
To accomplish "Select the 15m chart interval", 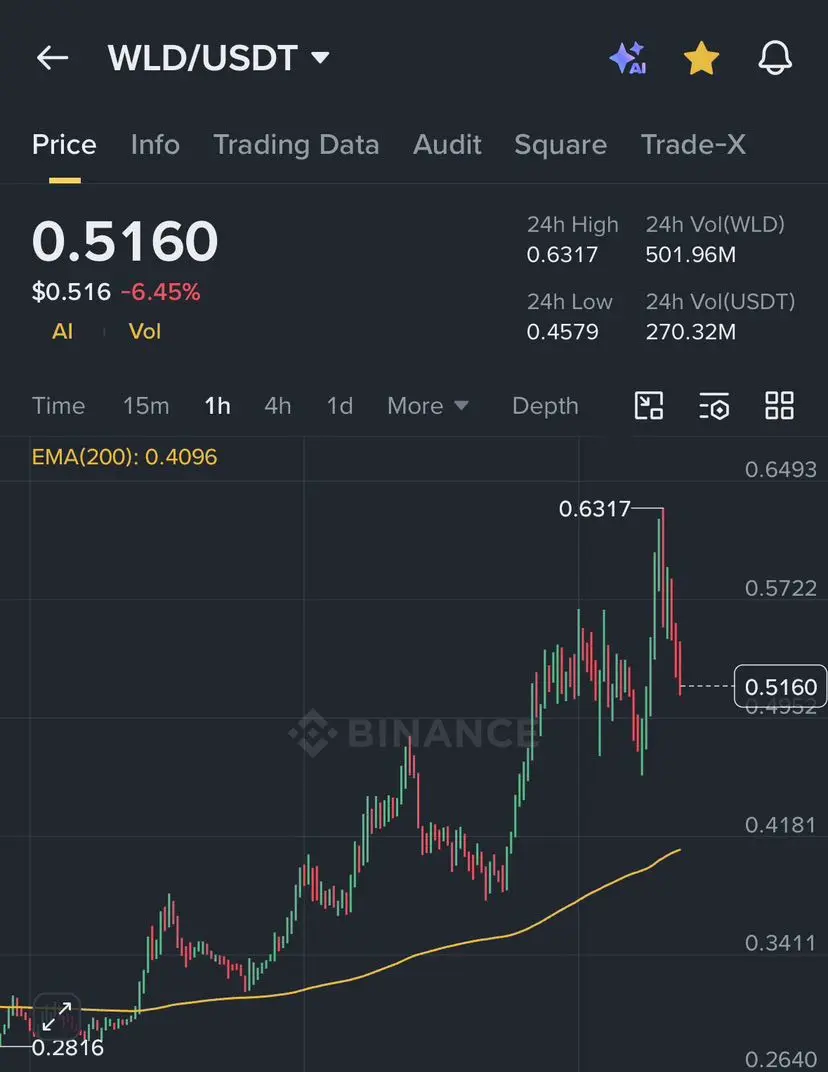I will tap(146, 406).
